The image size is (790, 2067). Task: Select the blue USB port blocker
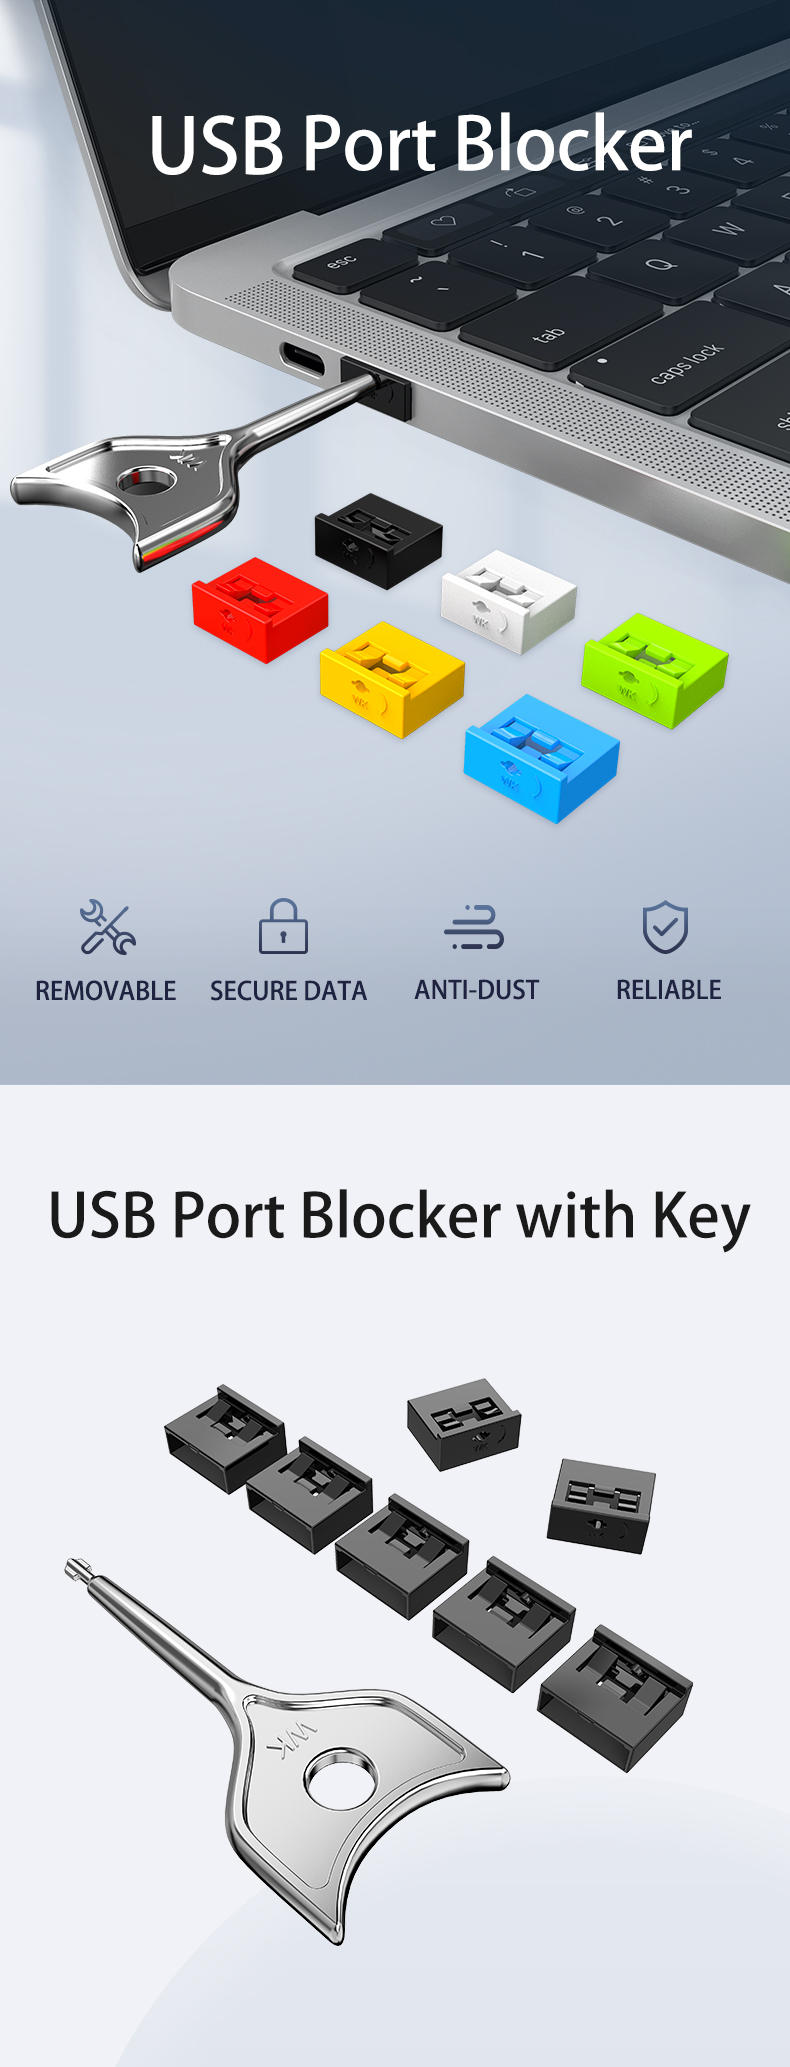coord(541,758)
